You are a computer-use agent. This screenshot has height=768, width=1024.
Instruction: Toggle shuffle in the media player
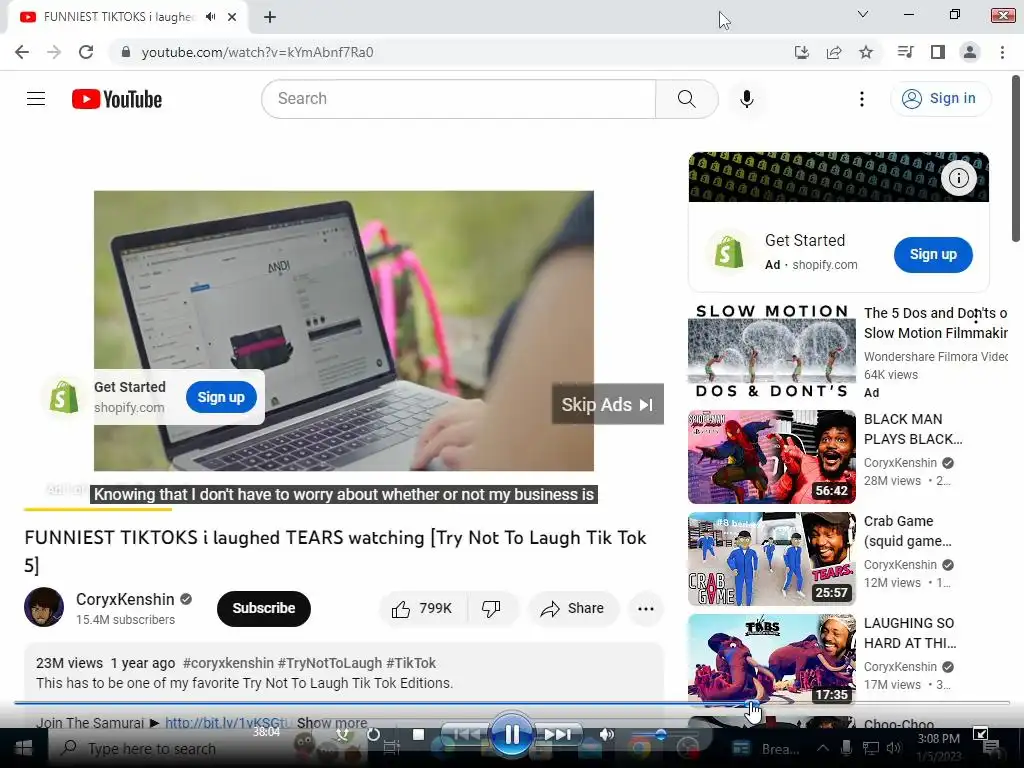tap(342, 735)
